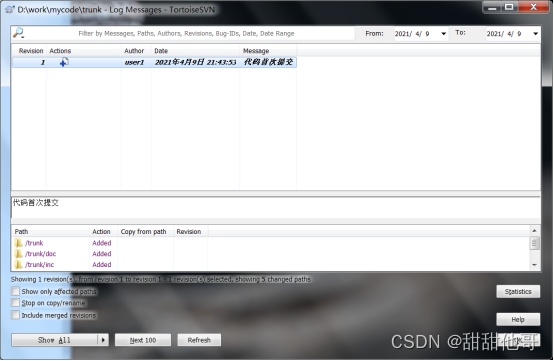Click the changed paths scrollbar up arrow

tap(534, 231)
